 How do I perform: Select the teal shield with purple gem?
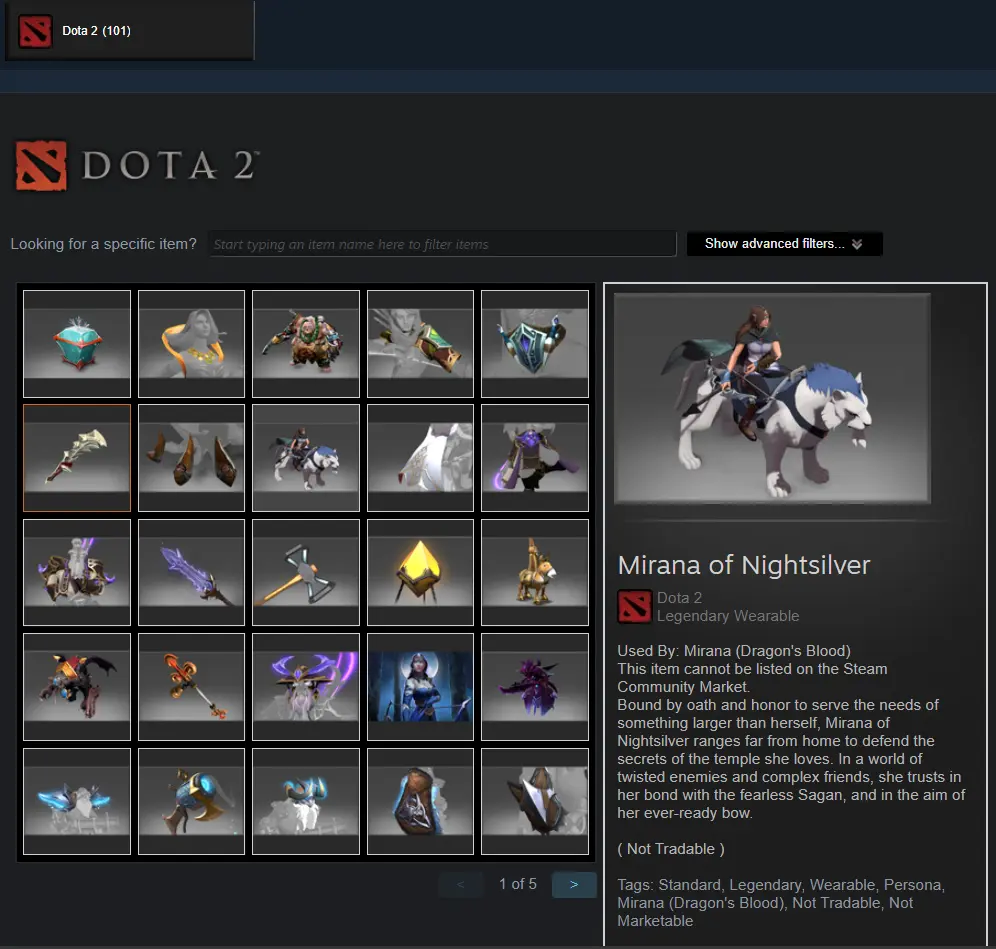point(535,344)
